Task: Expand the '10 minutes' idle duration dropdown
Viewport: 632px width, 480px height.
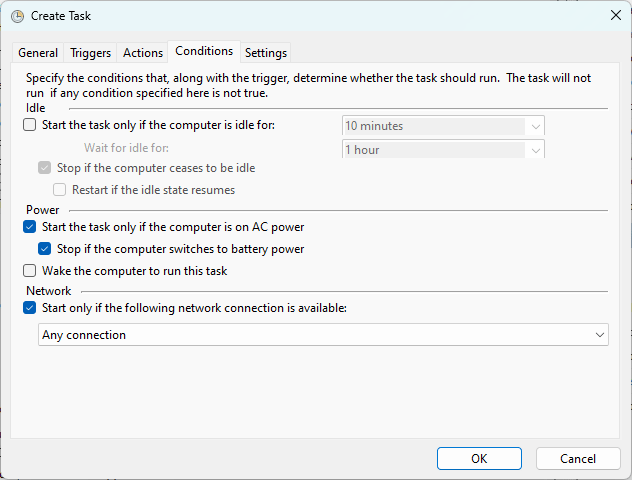Action: pos(443,126)
